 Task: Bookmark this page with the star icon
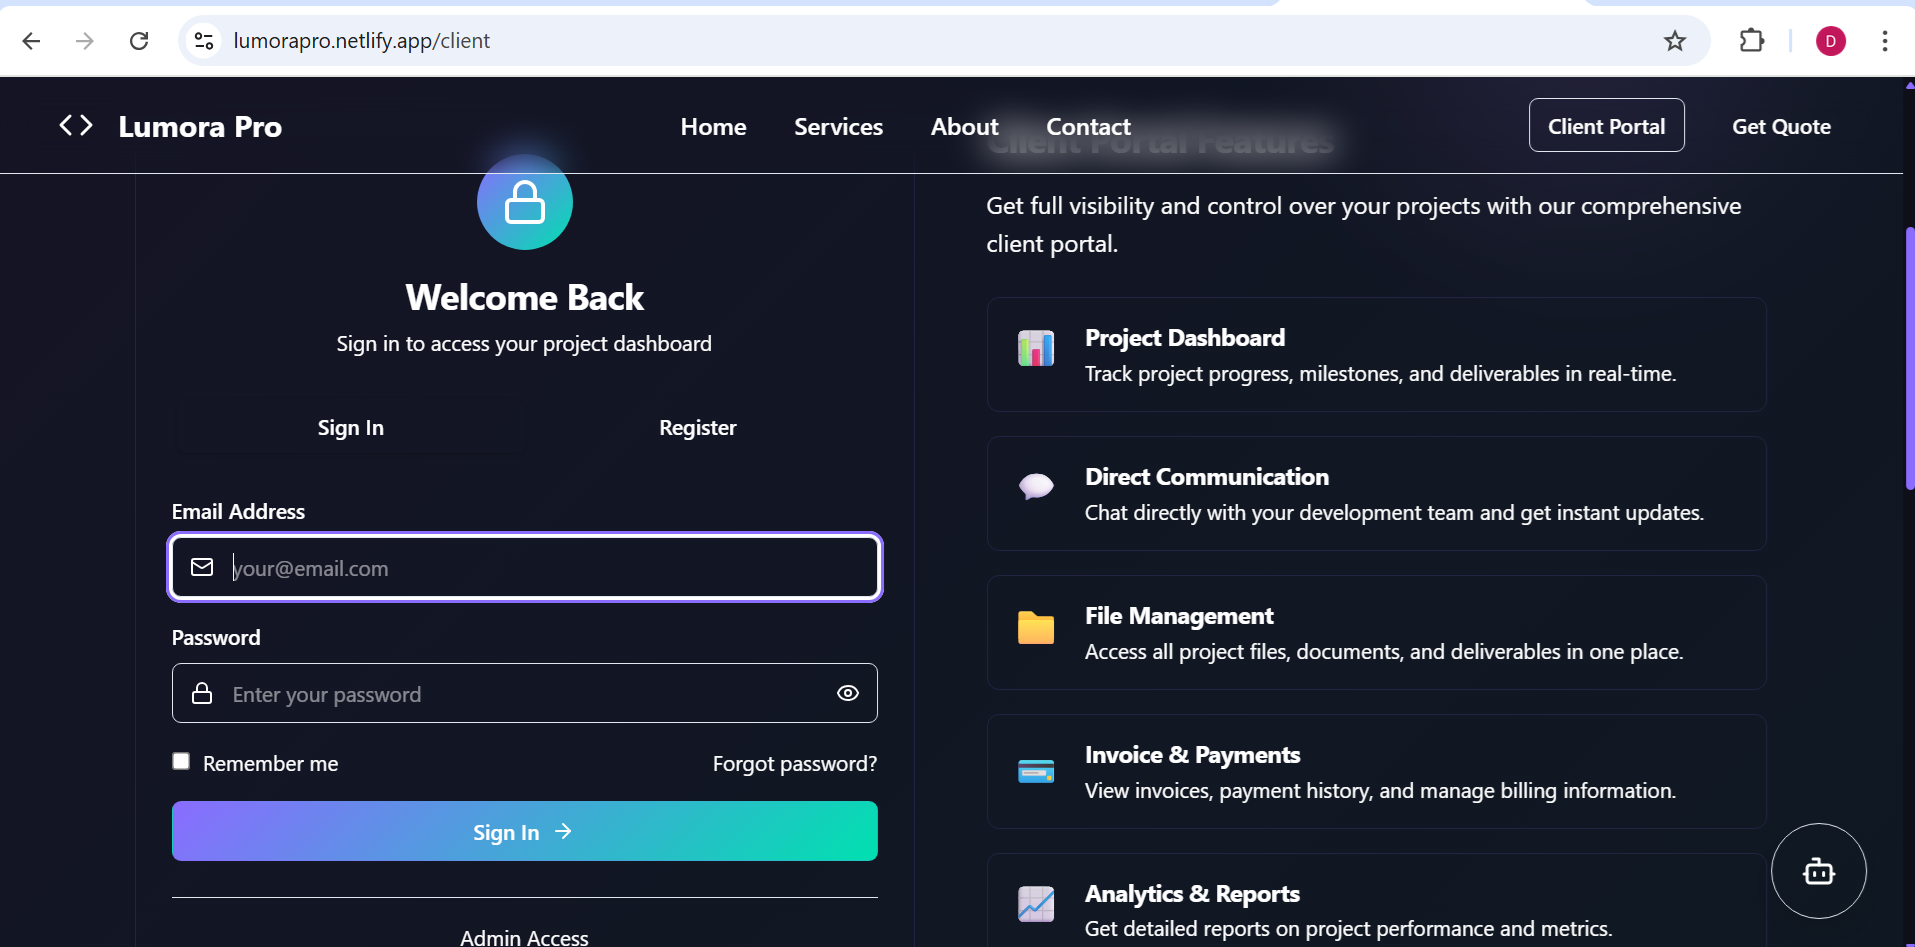1675,41
